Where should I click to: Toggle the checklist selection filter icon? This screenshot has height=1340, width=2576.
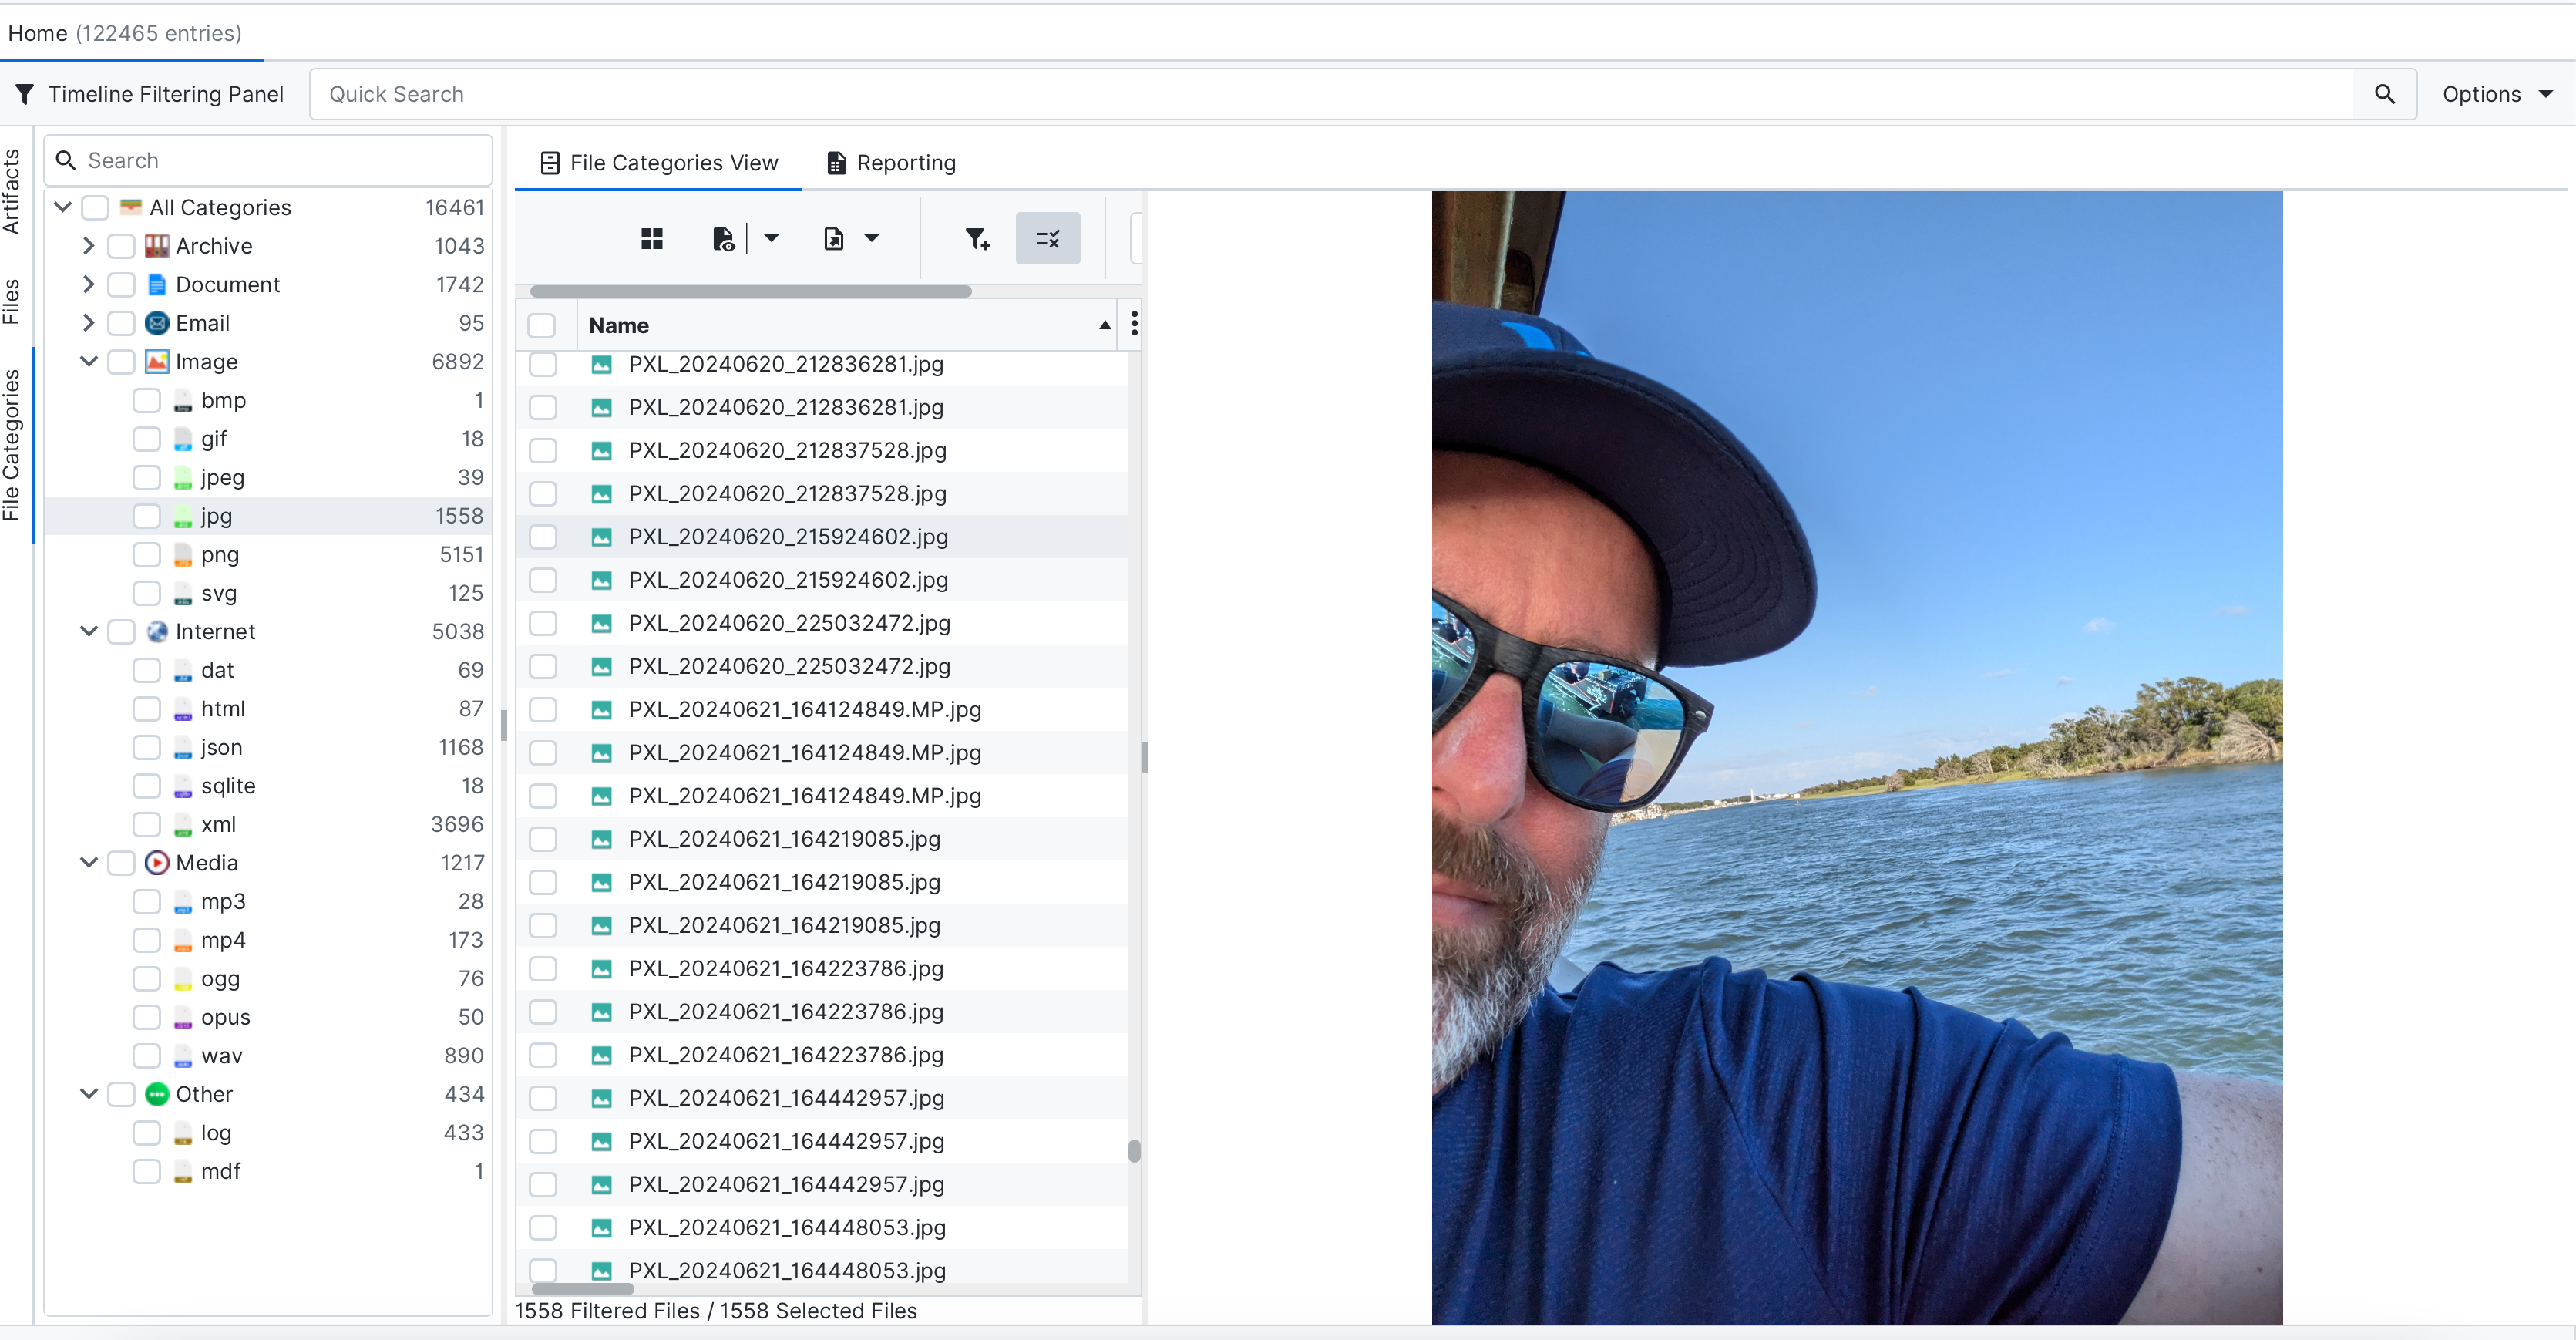click(x=1047, y=238)
